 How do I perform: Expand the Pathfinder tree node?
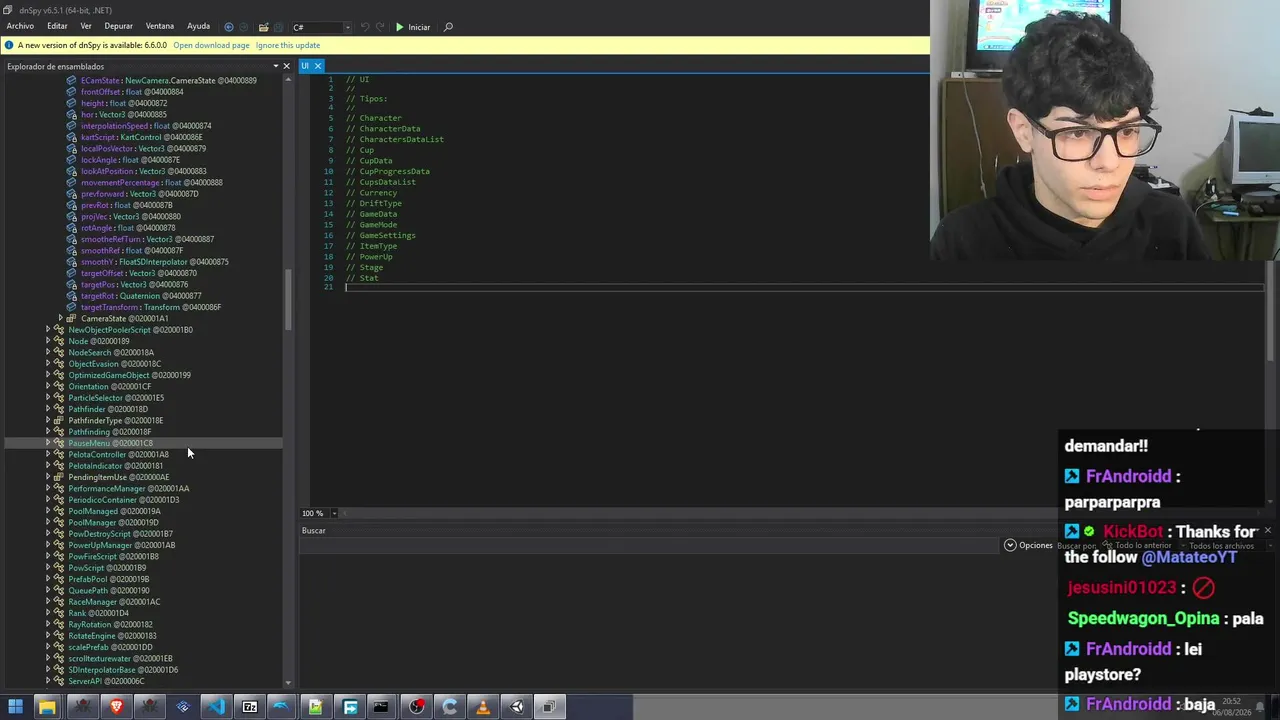click(48, 409)
